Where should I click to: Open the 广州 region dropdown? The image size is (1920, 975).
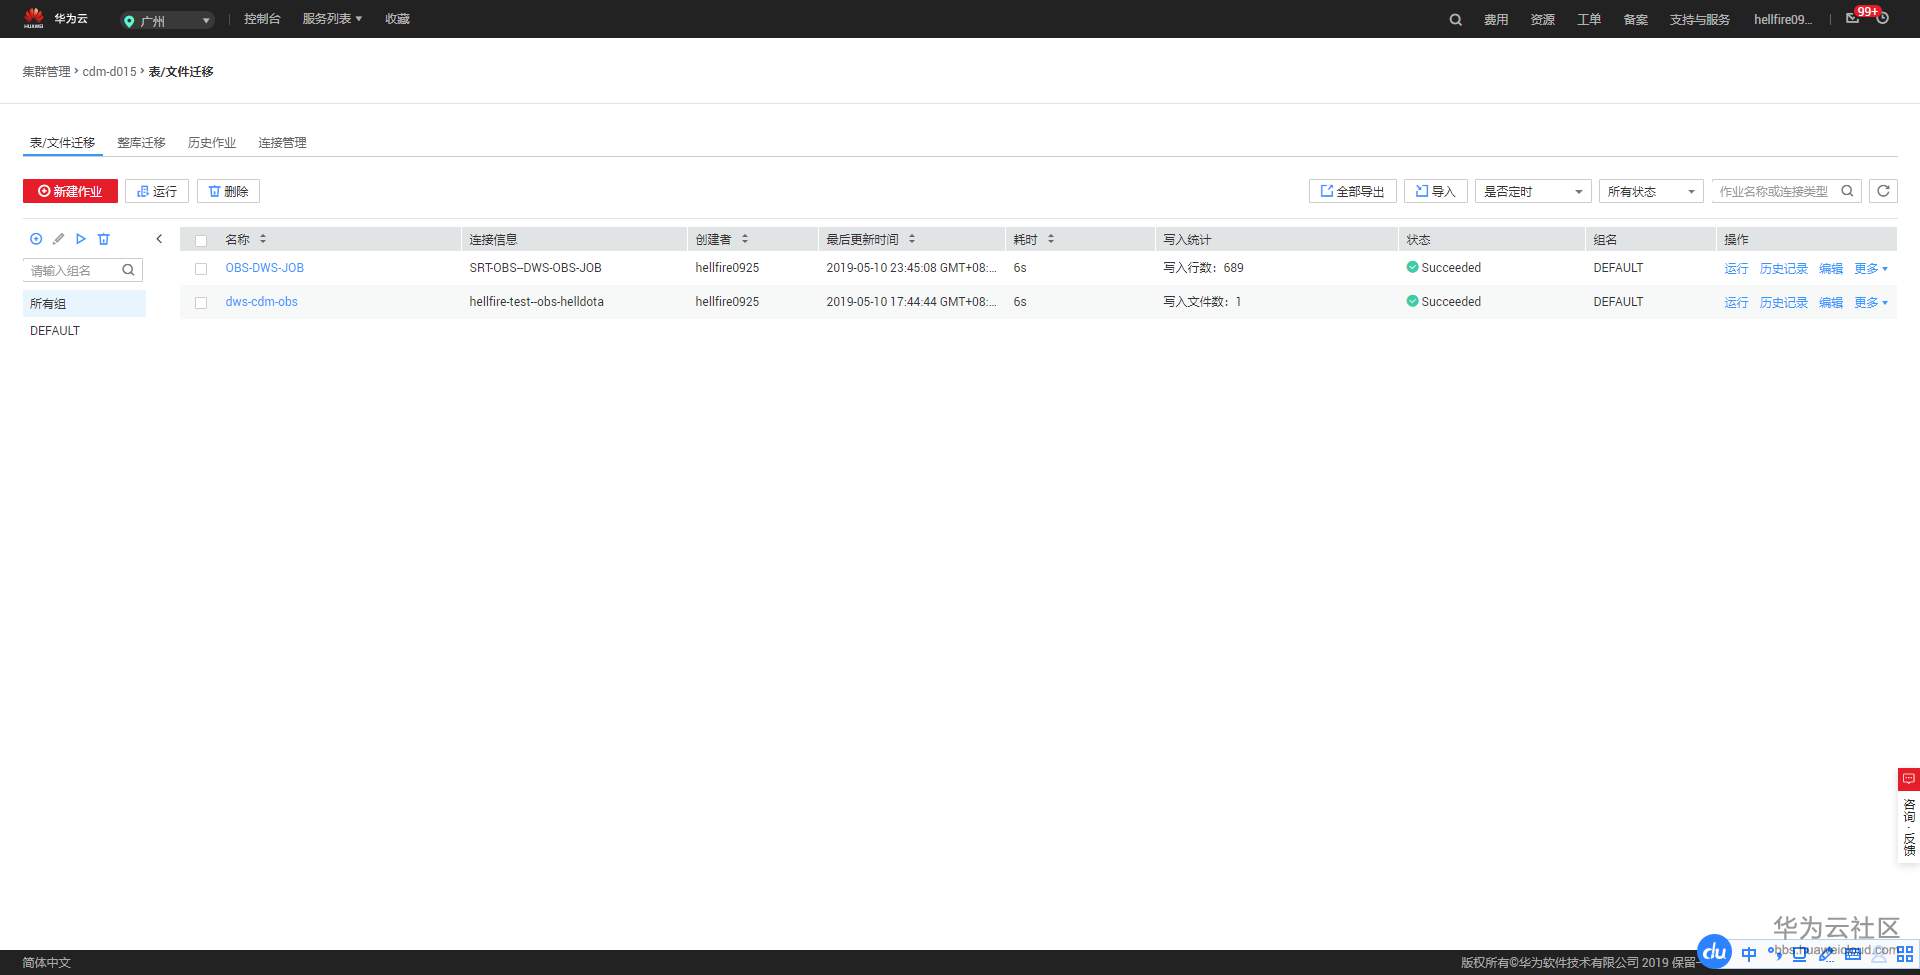click(167, 20)
